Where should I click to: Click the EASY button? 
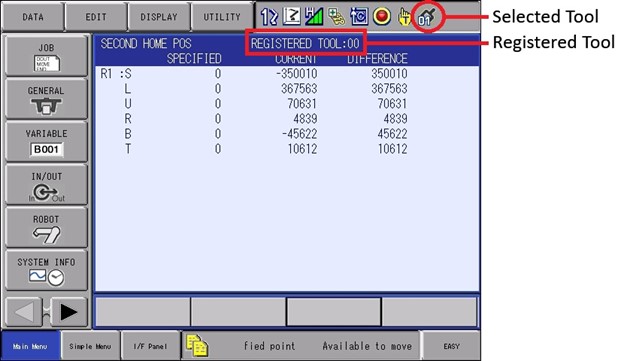pos(451,346)
